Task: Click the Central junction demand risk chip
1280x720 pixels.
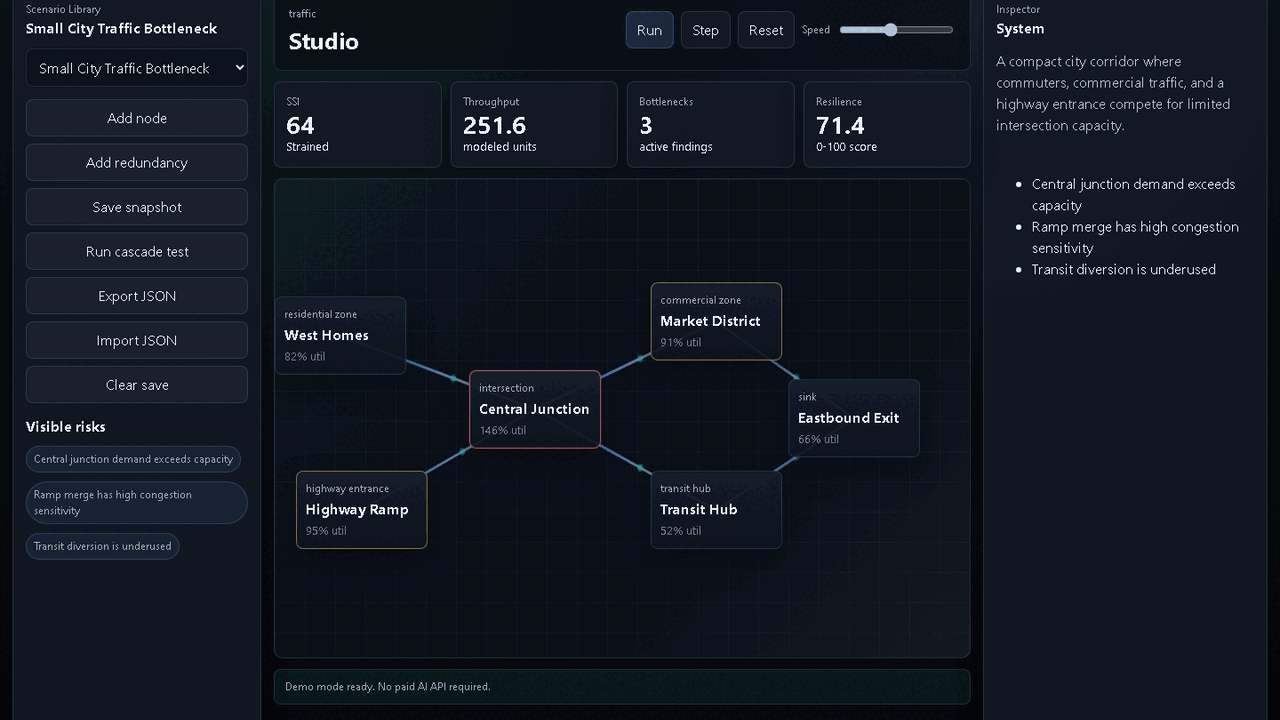Action: 133,459
